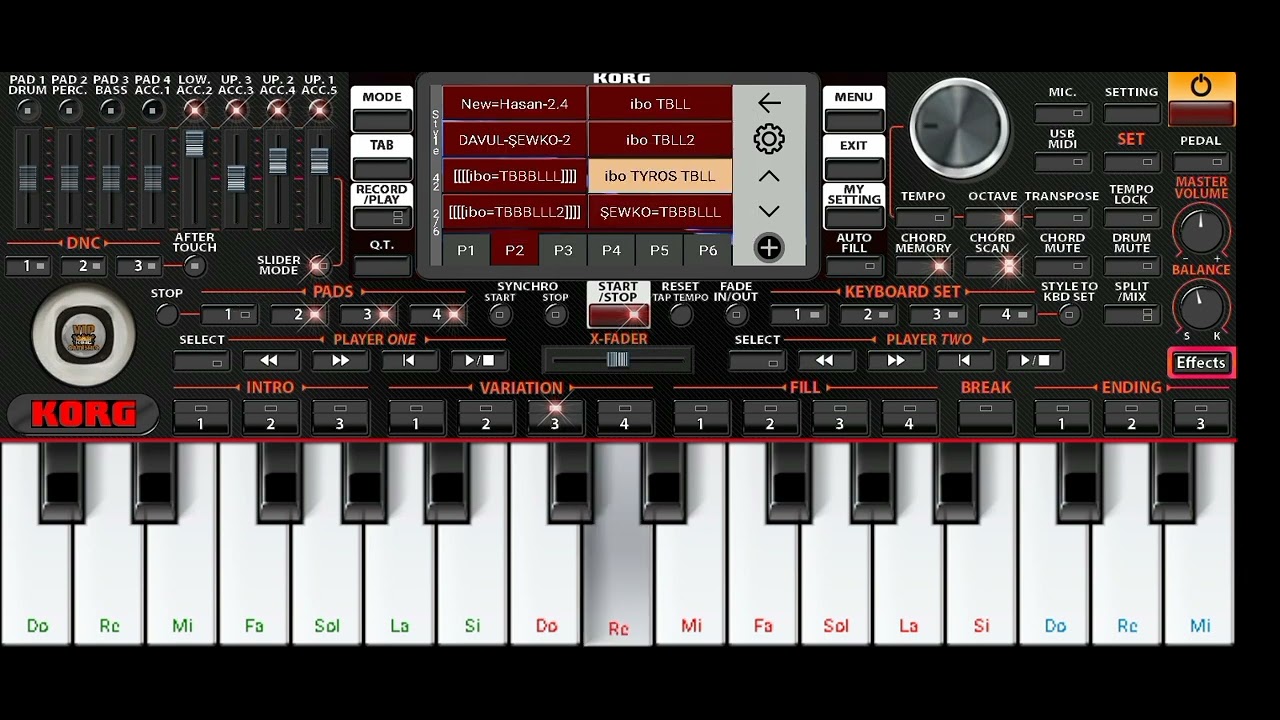1280x720 pixels.
Task: Select Ending 3 button
Action: (1201, 416)
